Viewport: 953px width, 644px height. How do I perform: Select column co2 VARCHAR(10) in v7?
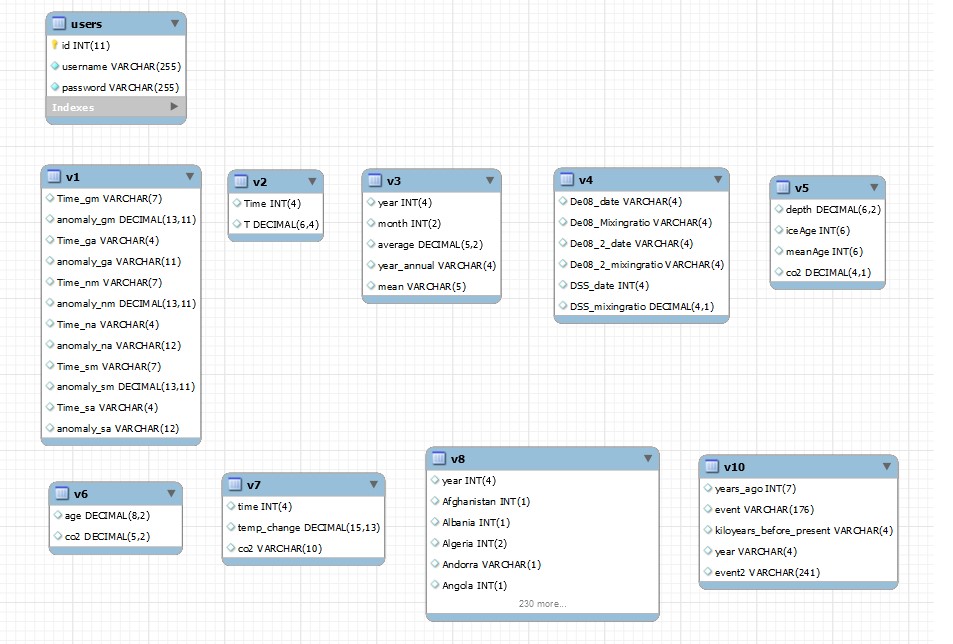click(x=303, y=548)
